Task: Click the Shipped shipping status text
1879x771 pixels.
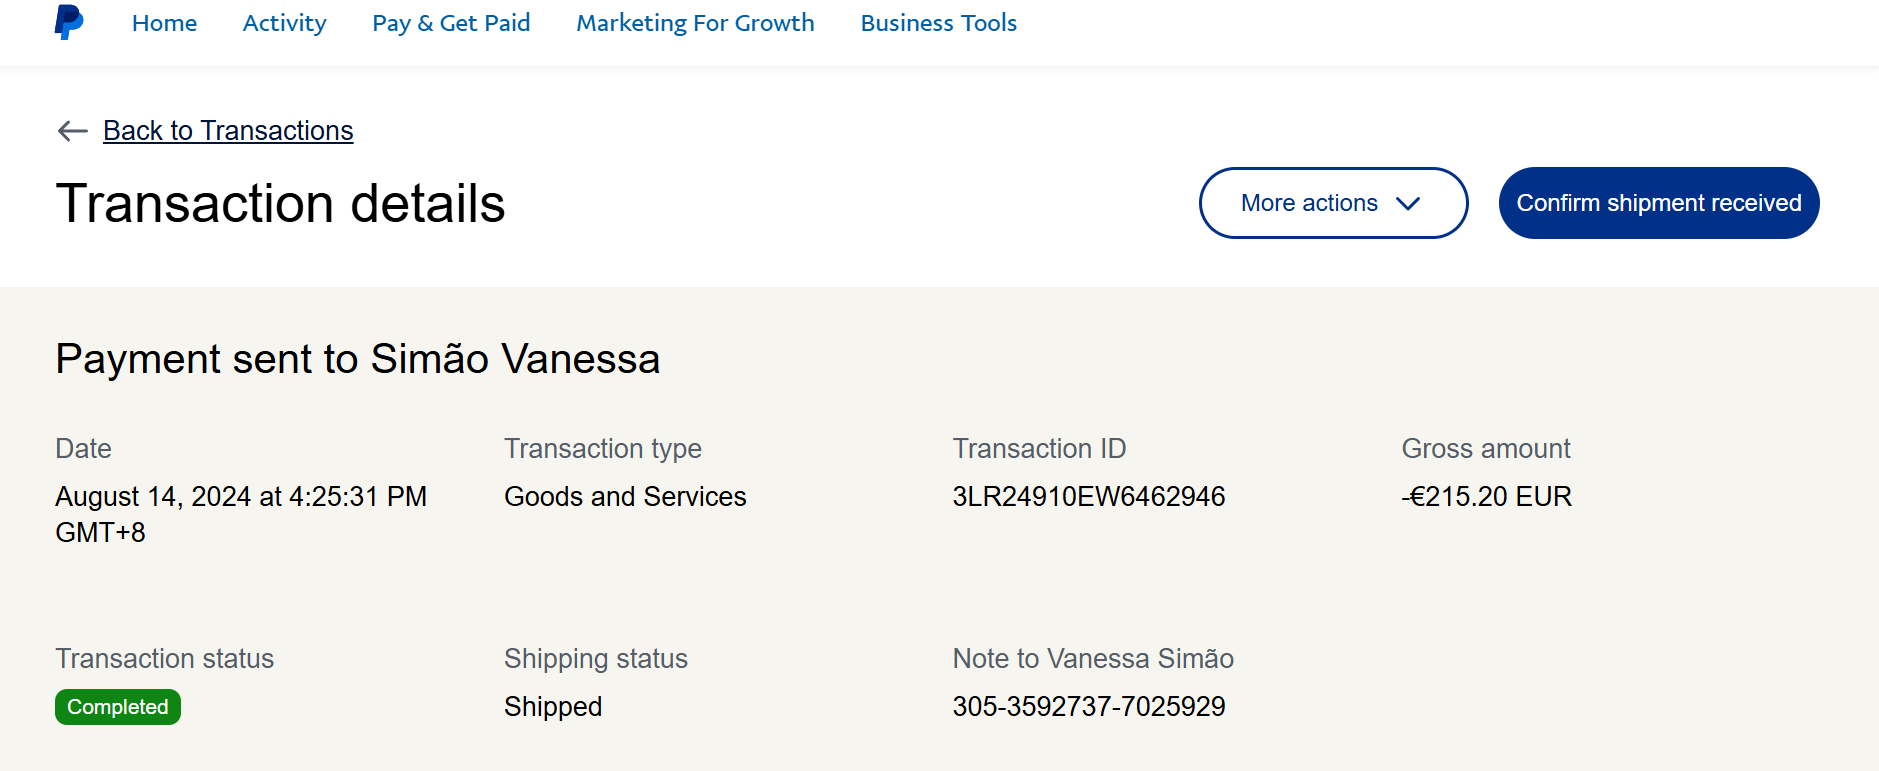Action: 553,707
